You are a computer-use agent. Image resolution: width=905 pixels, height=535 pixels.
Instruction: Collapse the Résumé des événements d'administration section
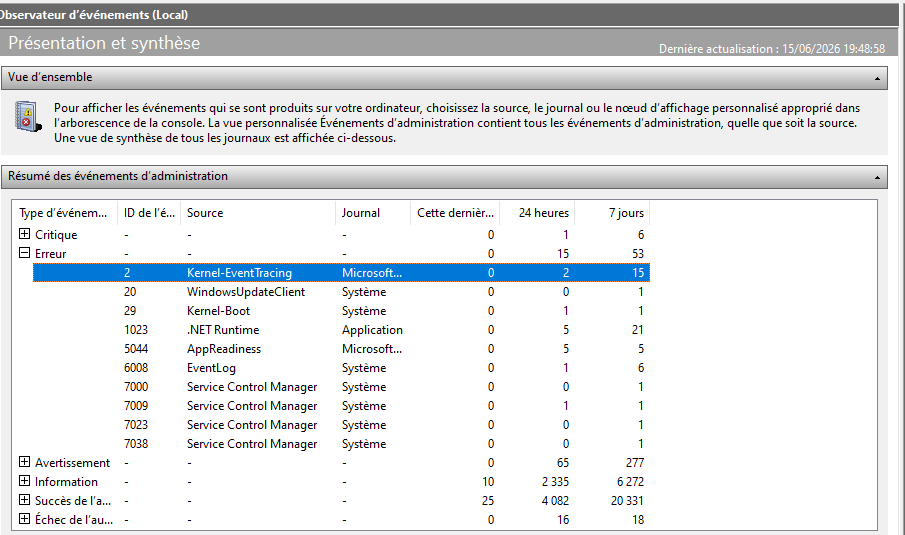point(877,177)
